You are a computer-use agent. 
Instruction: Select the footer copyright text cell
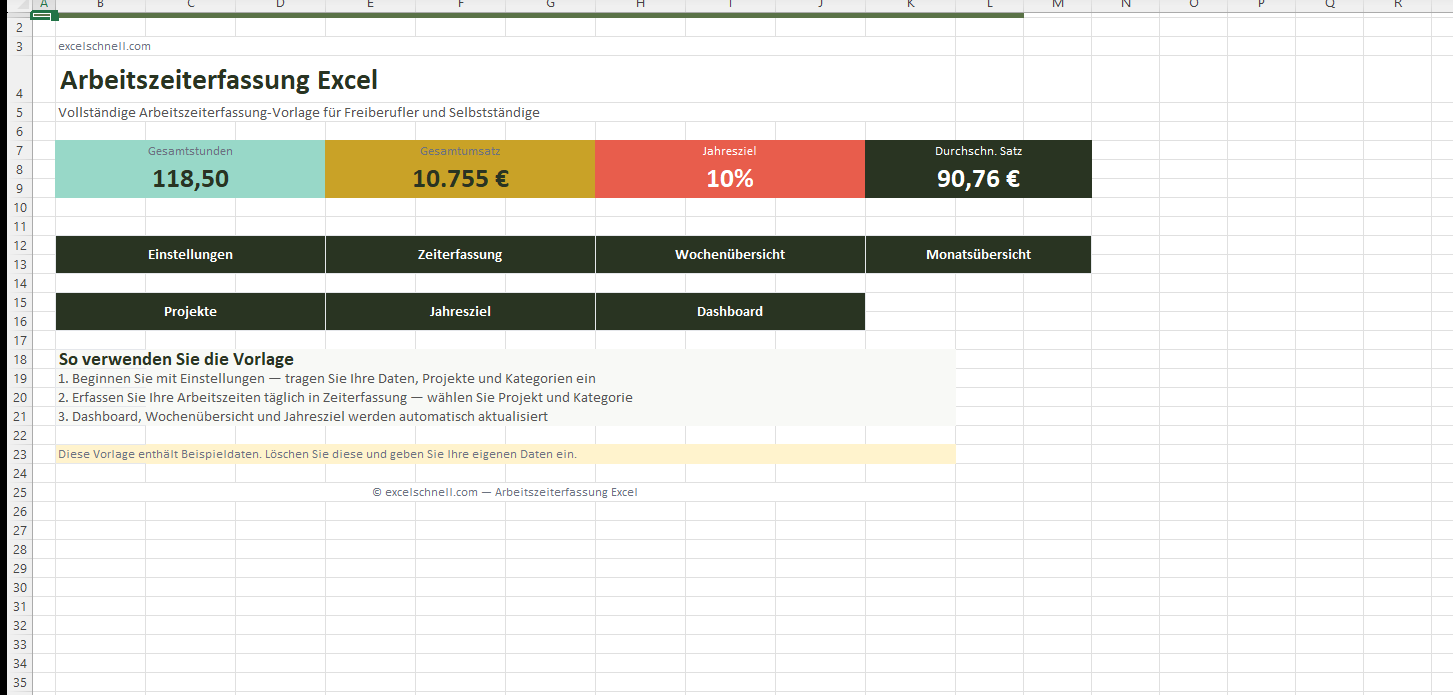(505, 492)
